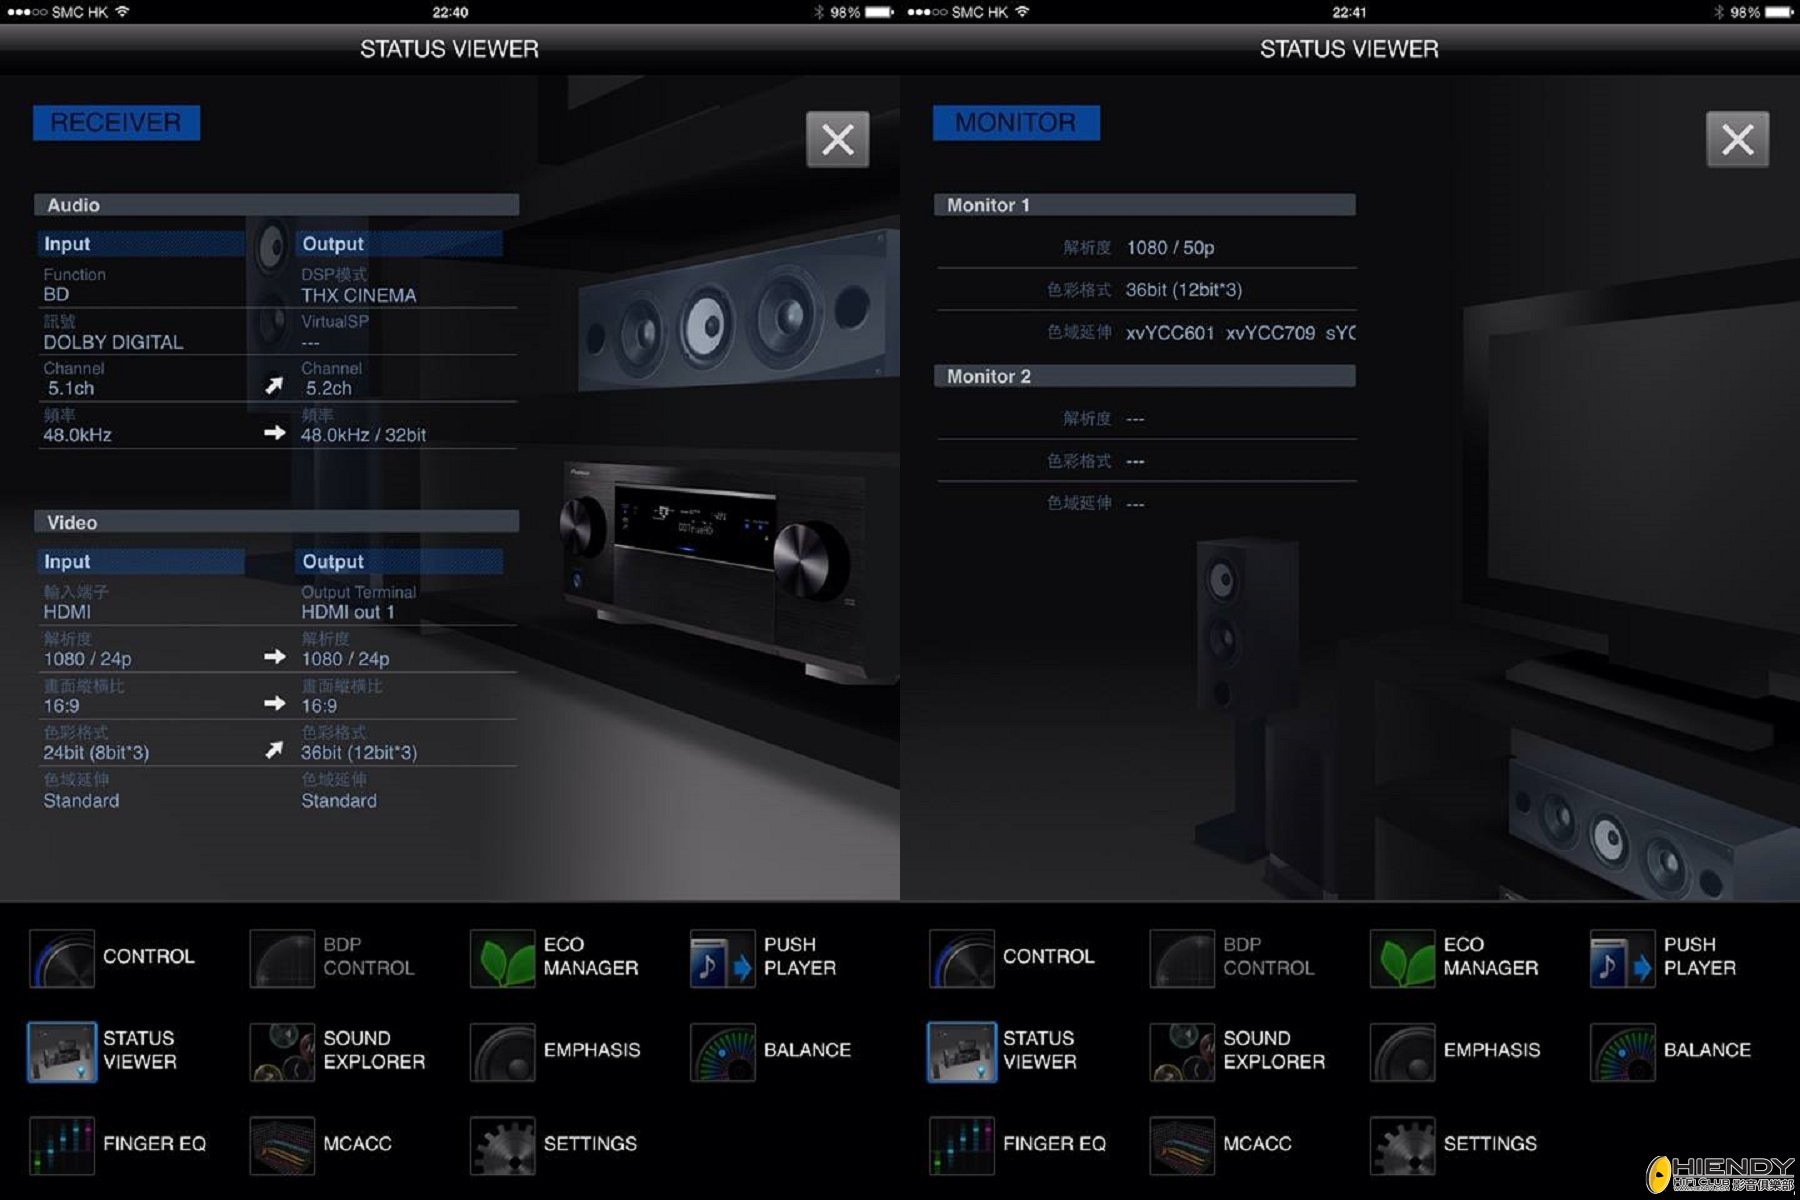Click the Audio section header
The image size is (1800, 1200).
point(276,205)
